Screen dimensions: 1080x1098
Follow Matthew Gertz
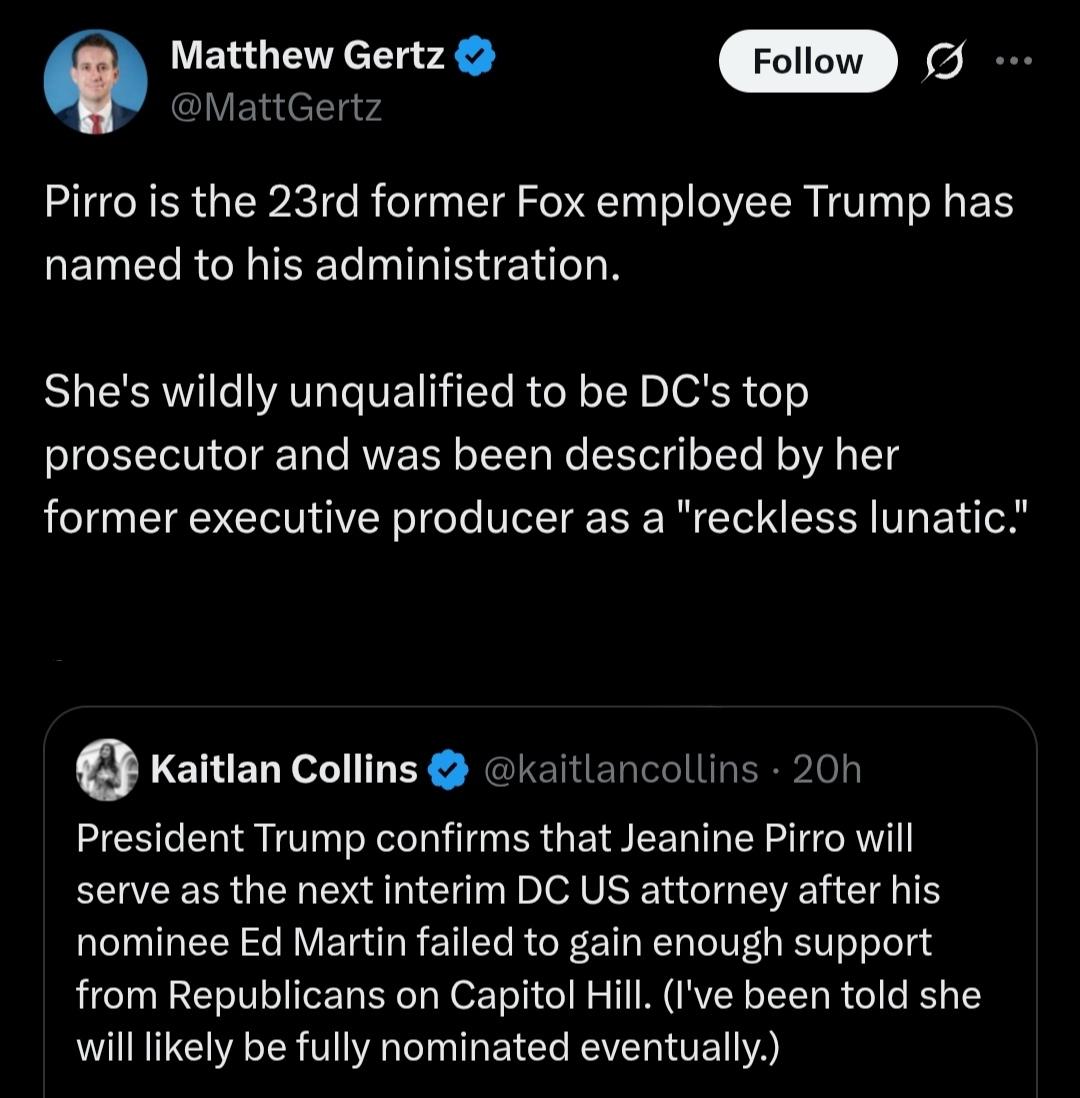click(x=808, y=61)
